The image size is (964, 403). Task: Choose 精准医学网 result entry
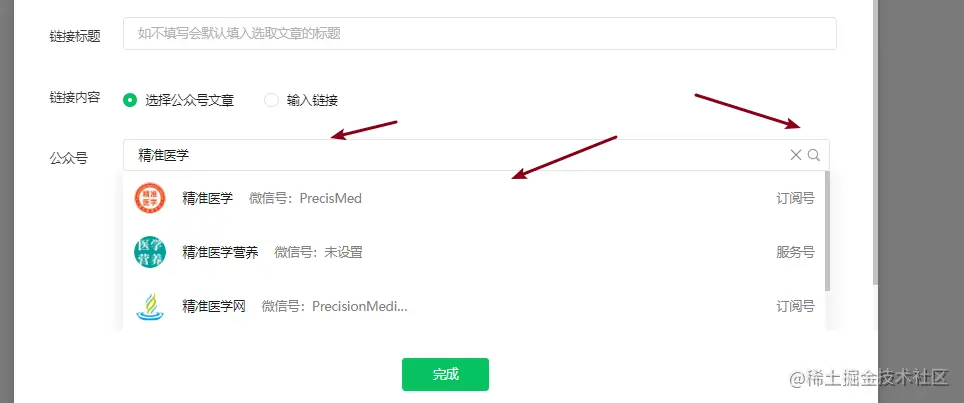point(473,306)
